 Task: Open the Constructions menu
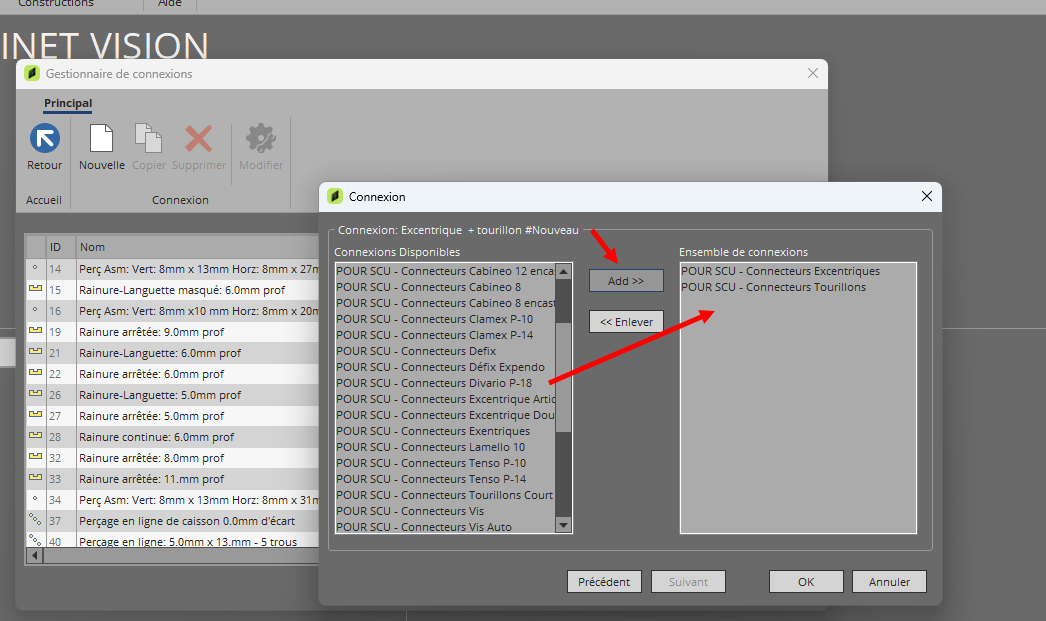[56, 3]
